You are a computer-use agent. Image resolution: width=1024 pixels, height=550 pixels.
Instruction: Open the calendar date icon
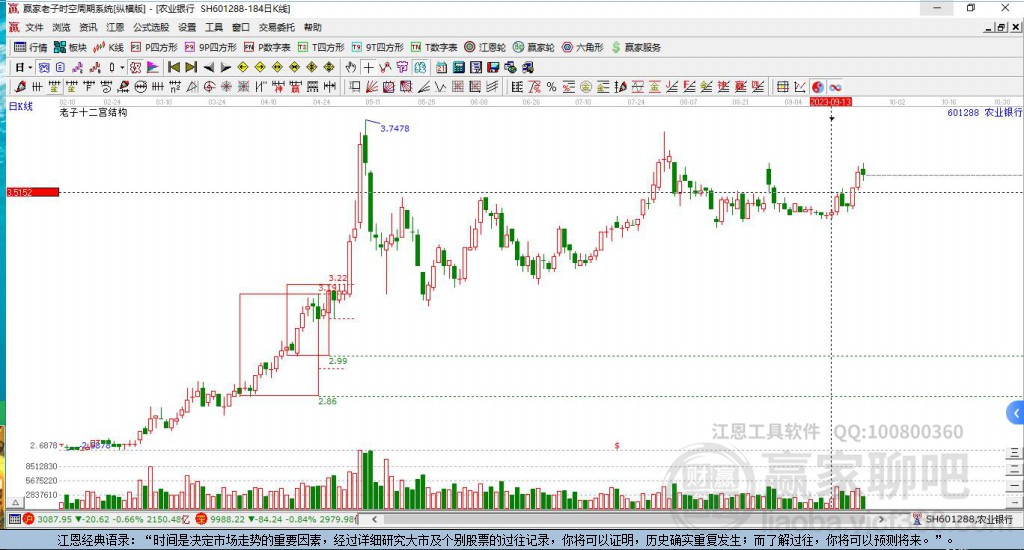click(441, 67)
